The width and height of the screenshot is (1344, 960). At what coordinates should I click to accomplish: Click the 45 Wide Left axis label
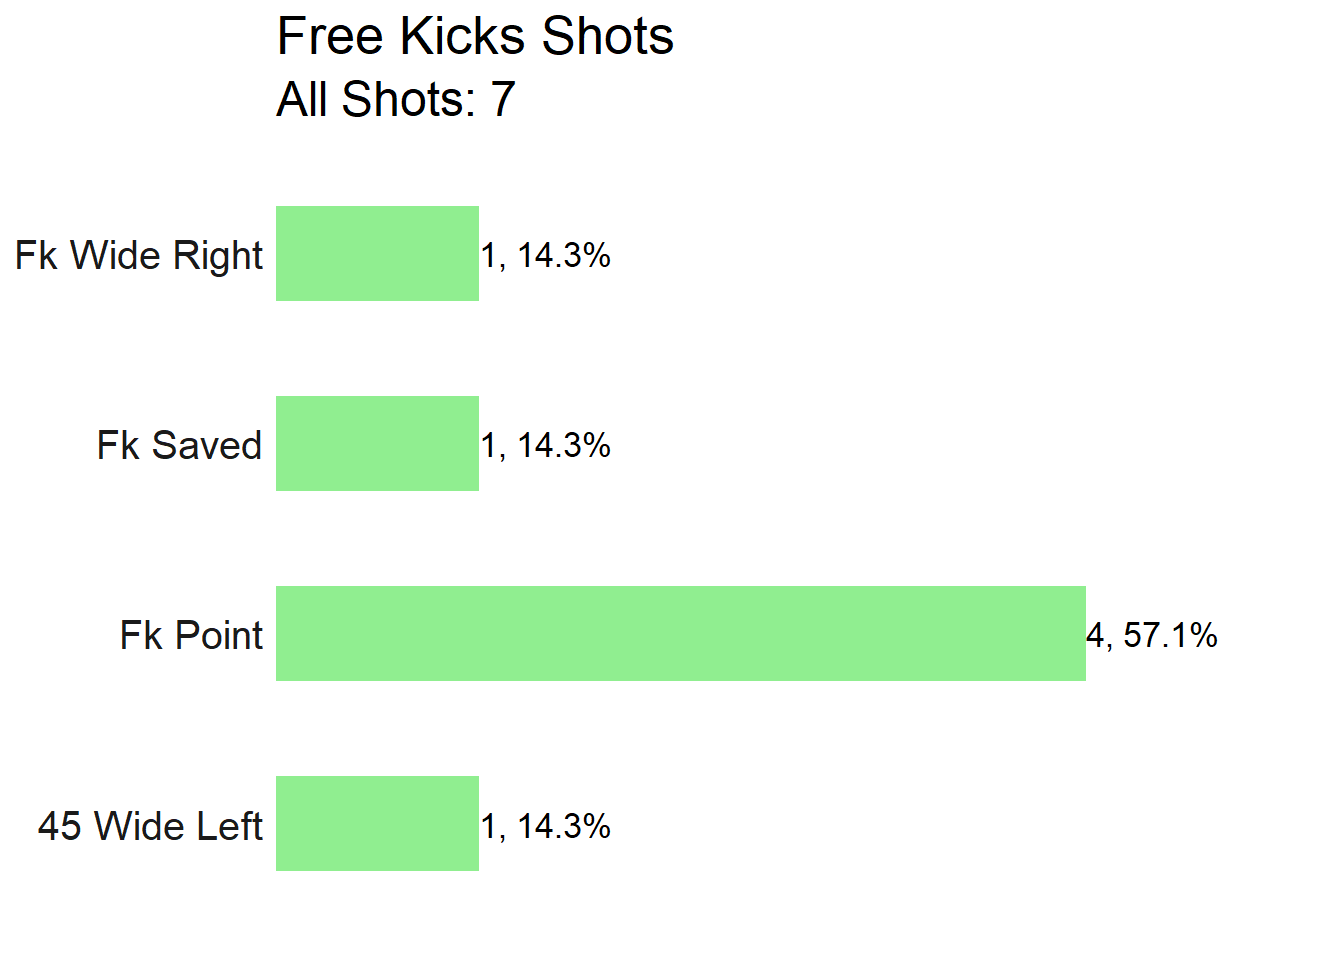pos(151,826)
